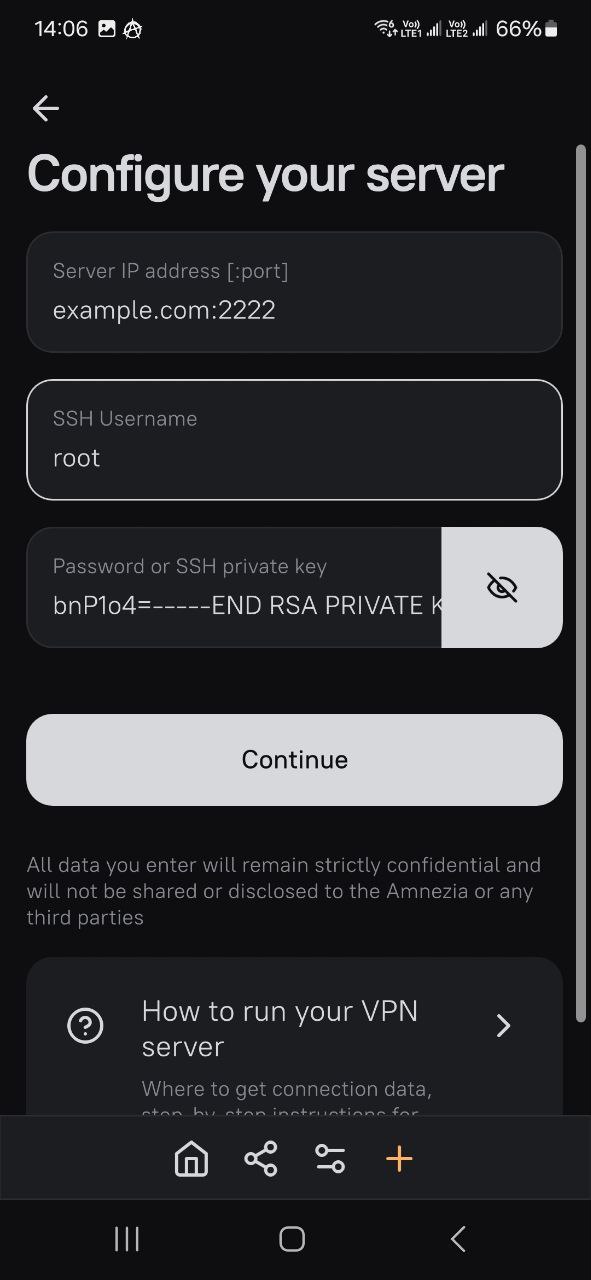Expand the VPN server guide chevron

[x=504, y=1026]
